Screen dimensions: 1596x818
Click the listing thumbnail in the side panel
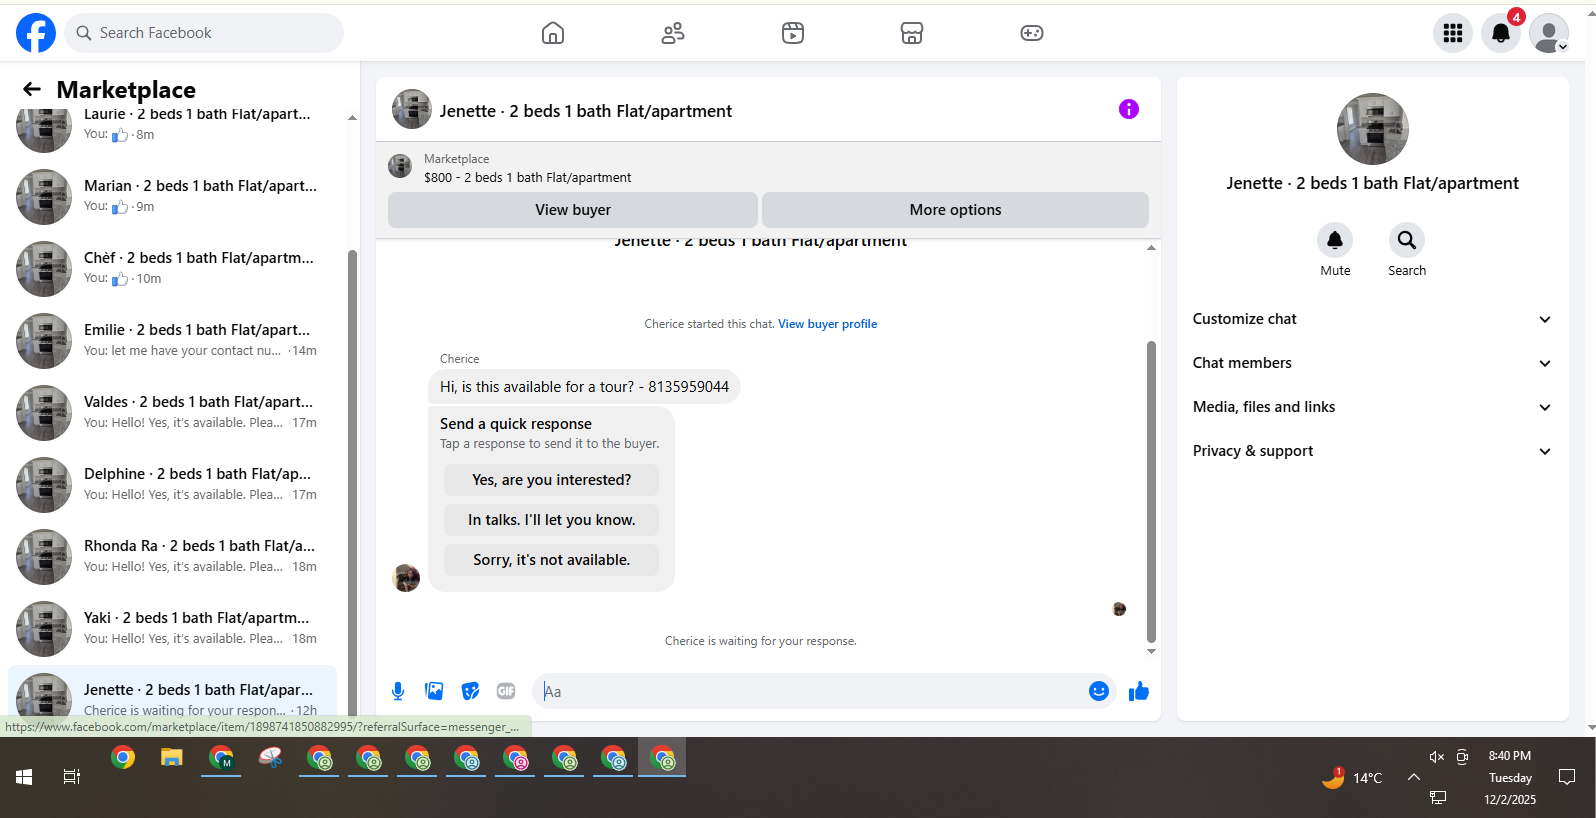(x=1373, y=129)
